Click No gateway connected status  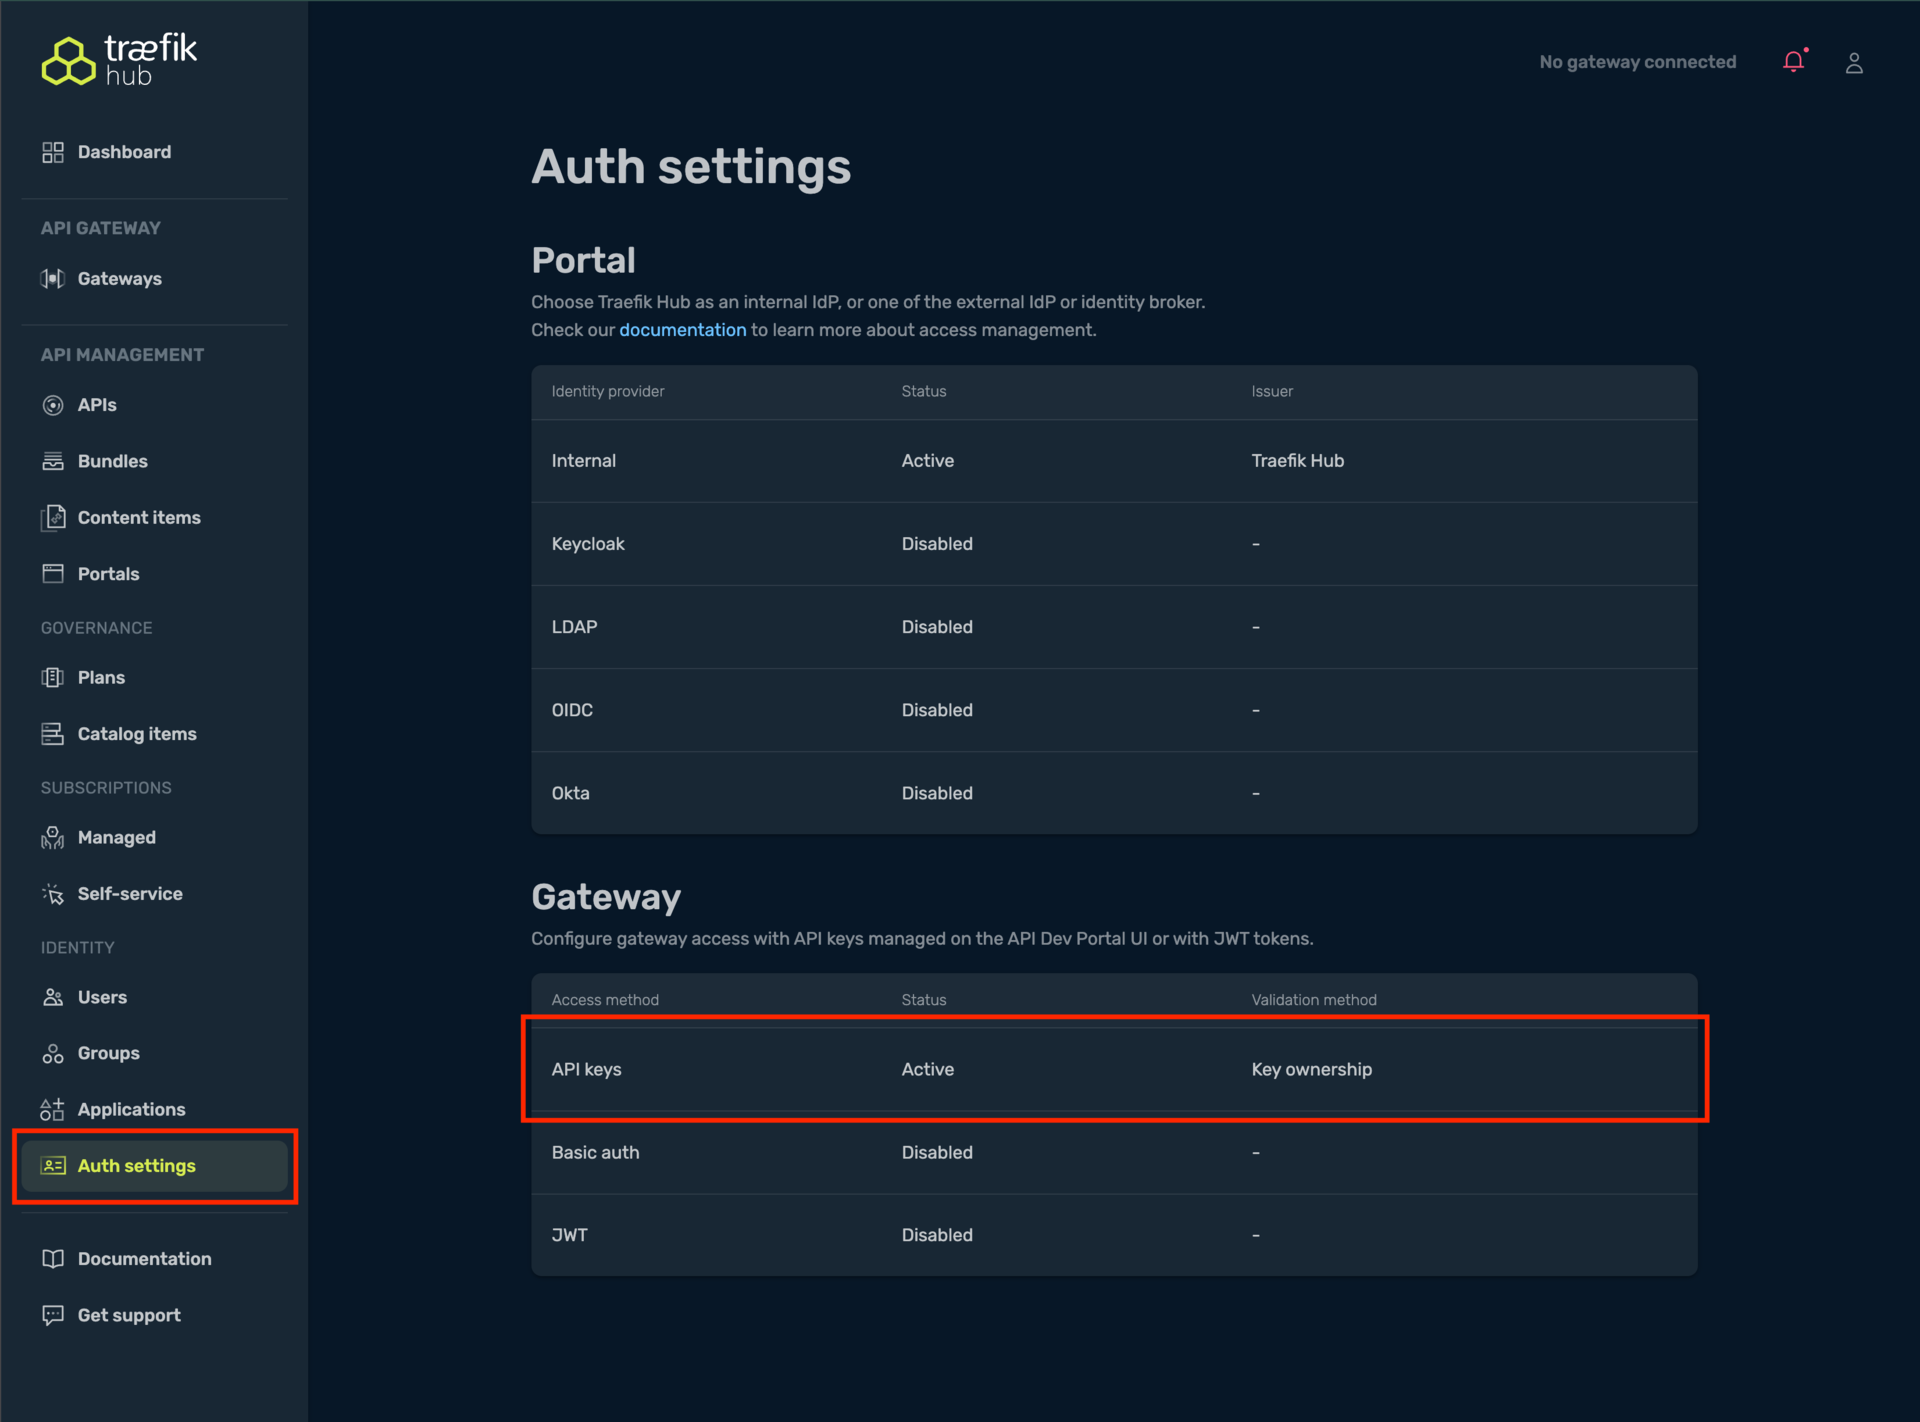click(1637, 62)
